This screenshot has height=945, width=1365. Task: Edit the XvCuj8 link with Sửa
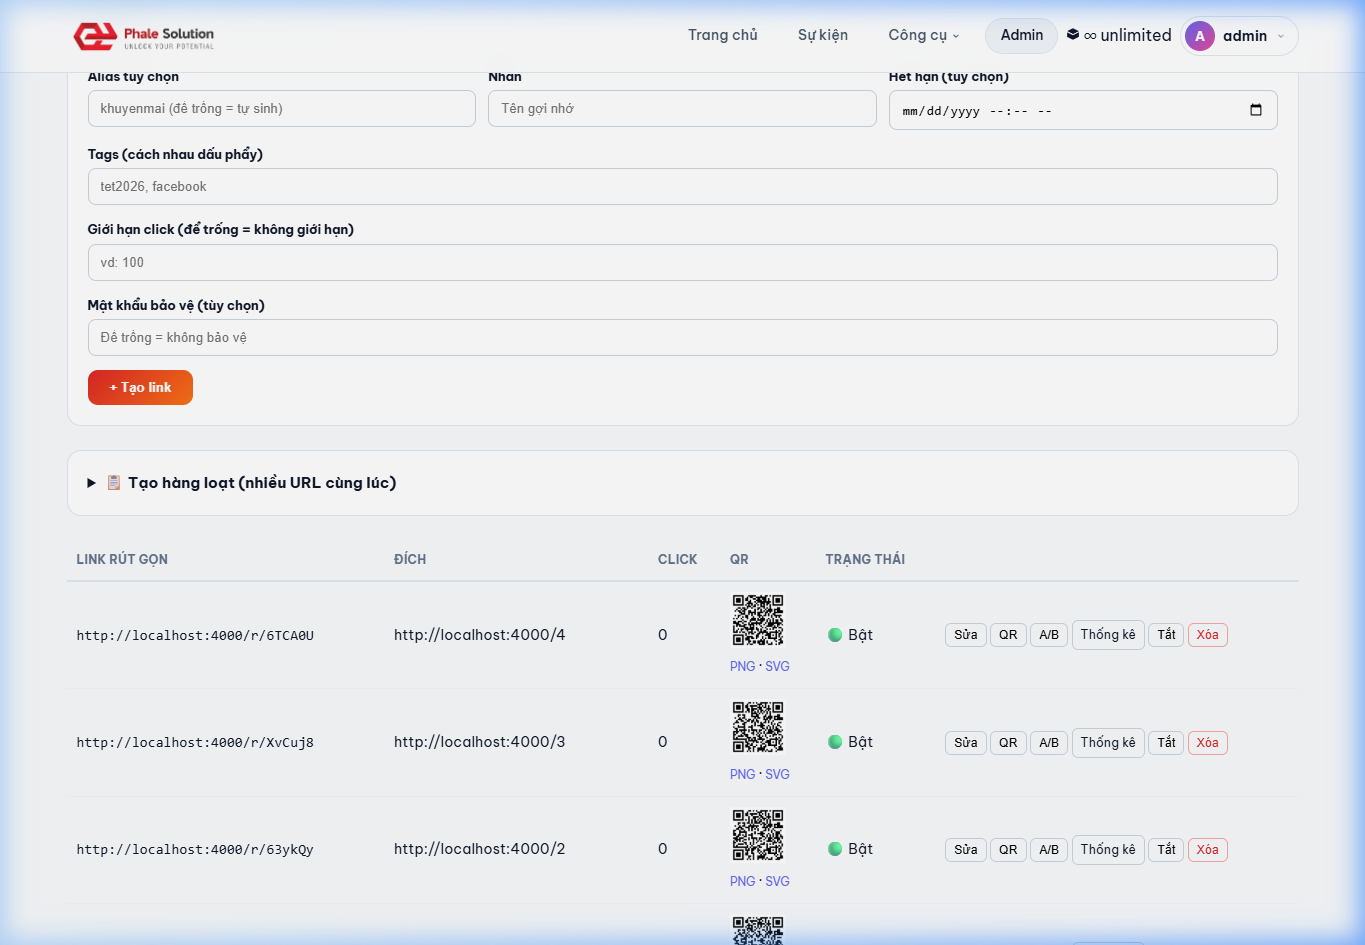[966, 743]
